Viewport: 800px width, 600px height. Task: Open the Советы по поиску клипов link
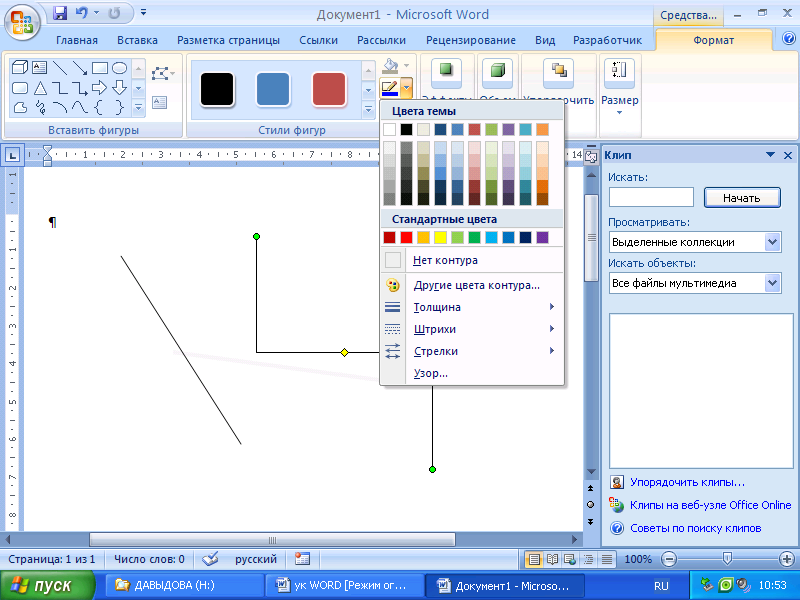pyautogui.click(x=695, y=528)
